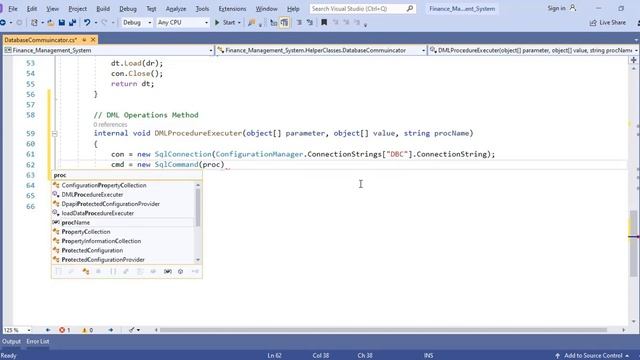The height and width of the screenshot is (360, 640).
Task: Switch to the DatabaseCommunicator.cs tab
Action: click(40, 40)
